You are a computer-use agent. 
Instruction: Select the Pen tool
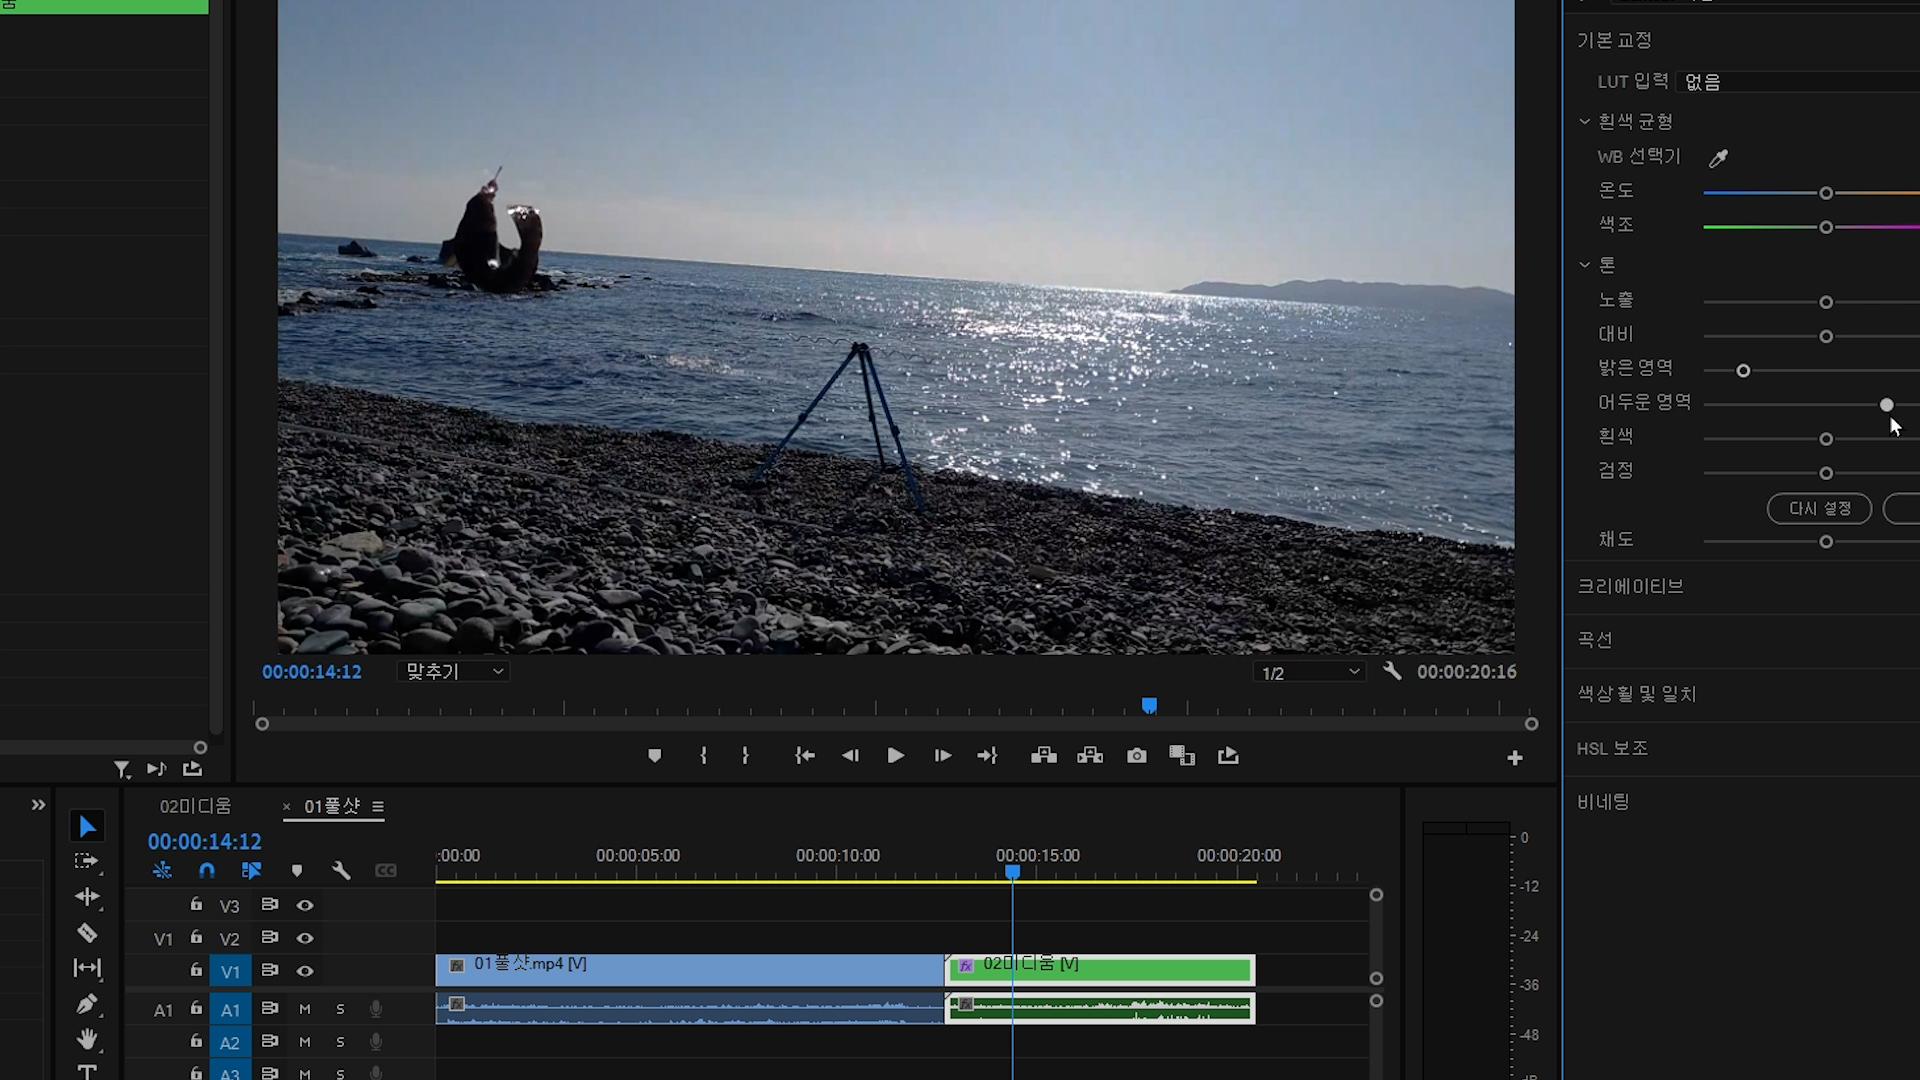(87, 1003)
